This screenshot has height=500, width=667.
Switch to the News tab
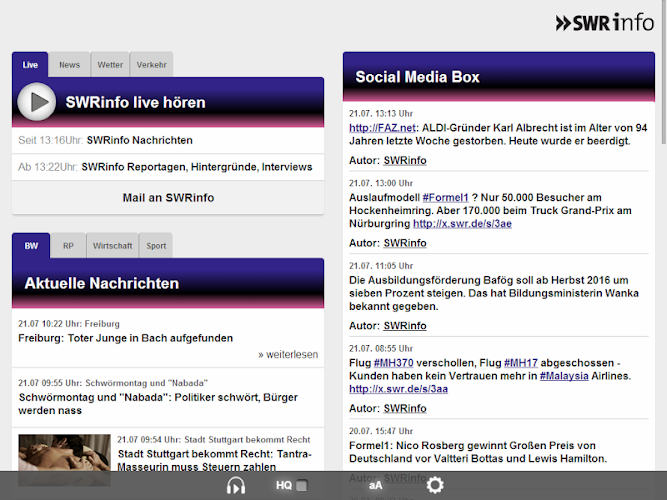pos(69,65)
